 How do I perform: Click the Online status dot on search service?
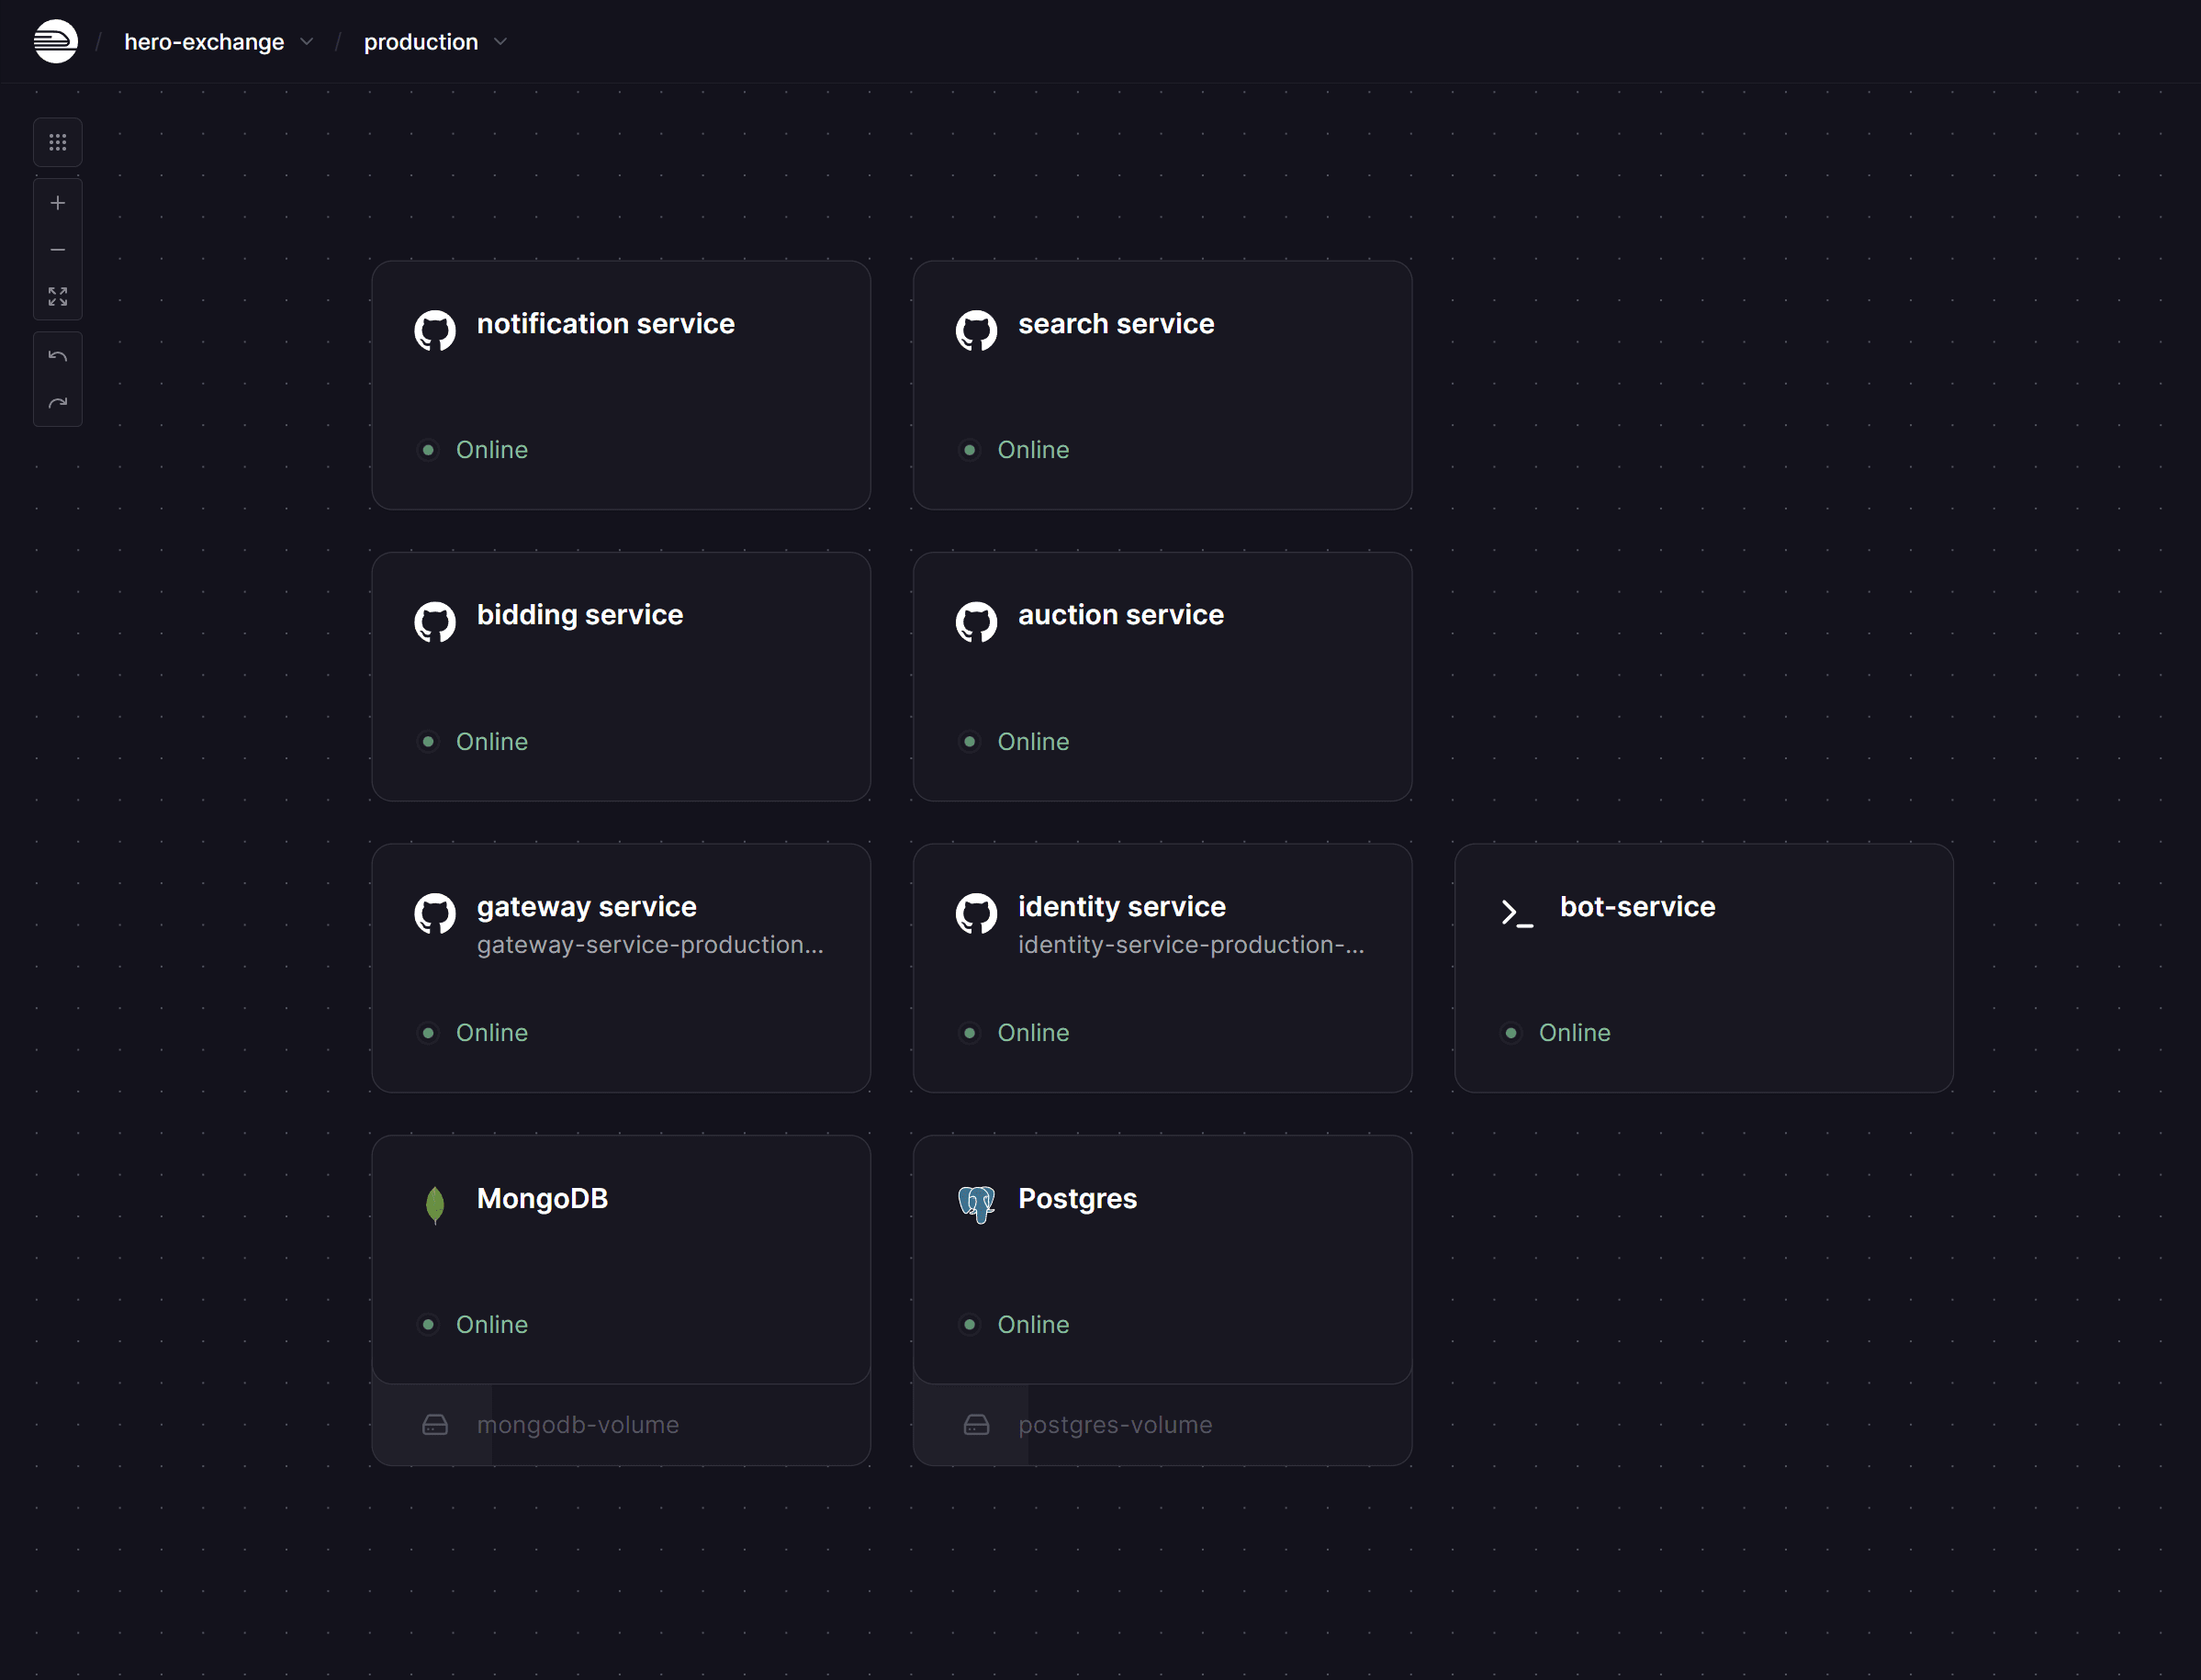tap(969, 450)
